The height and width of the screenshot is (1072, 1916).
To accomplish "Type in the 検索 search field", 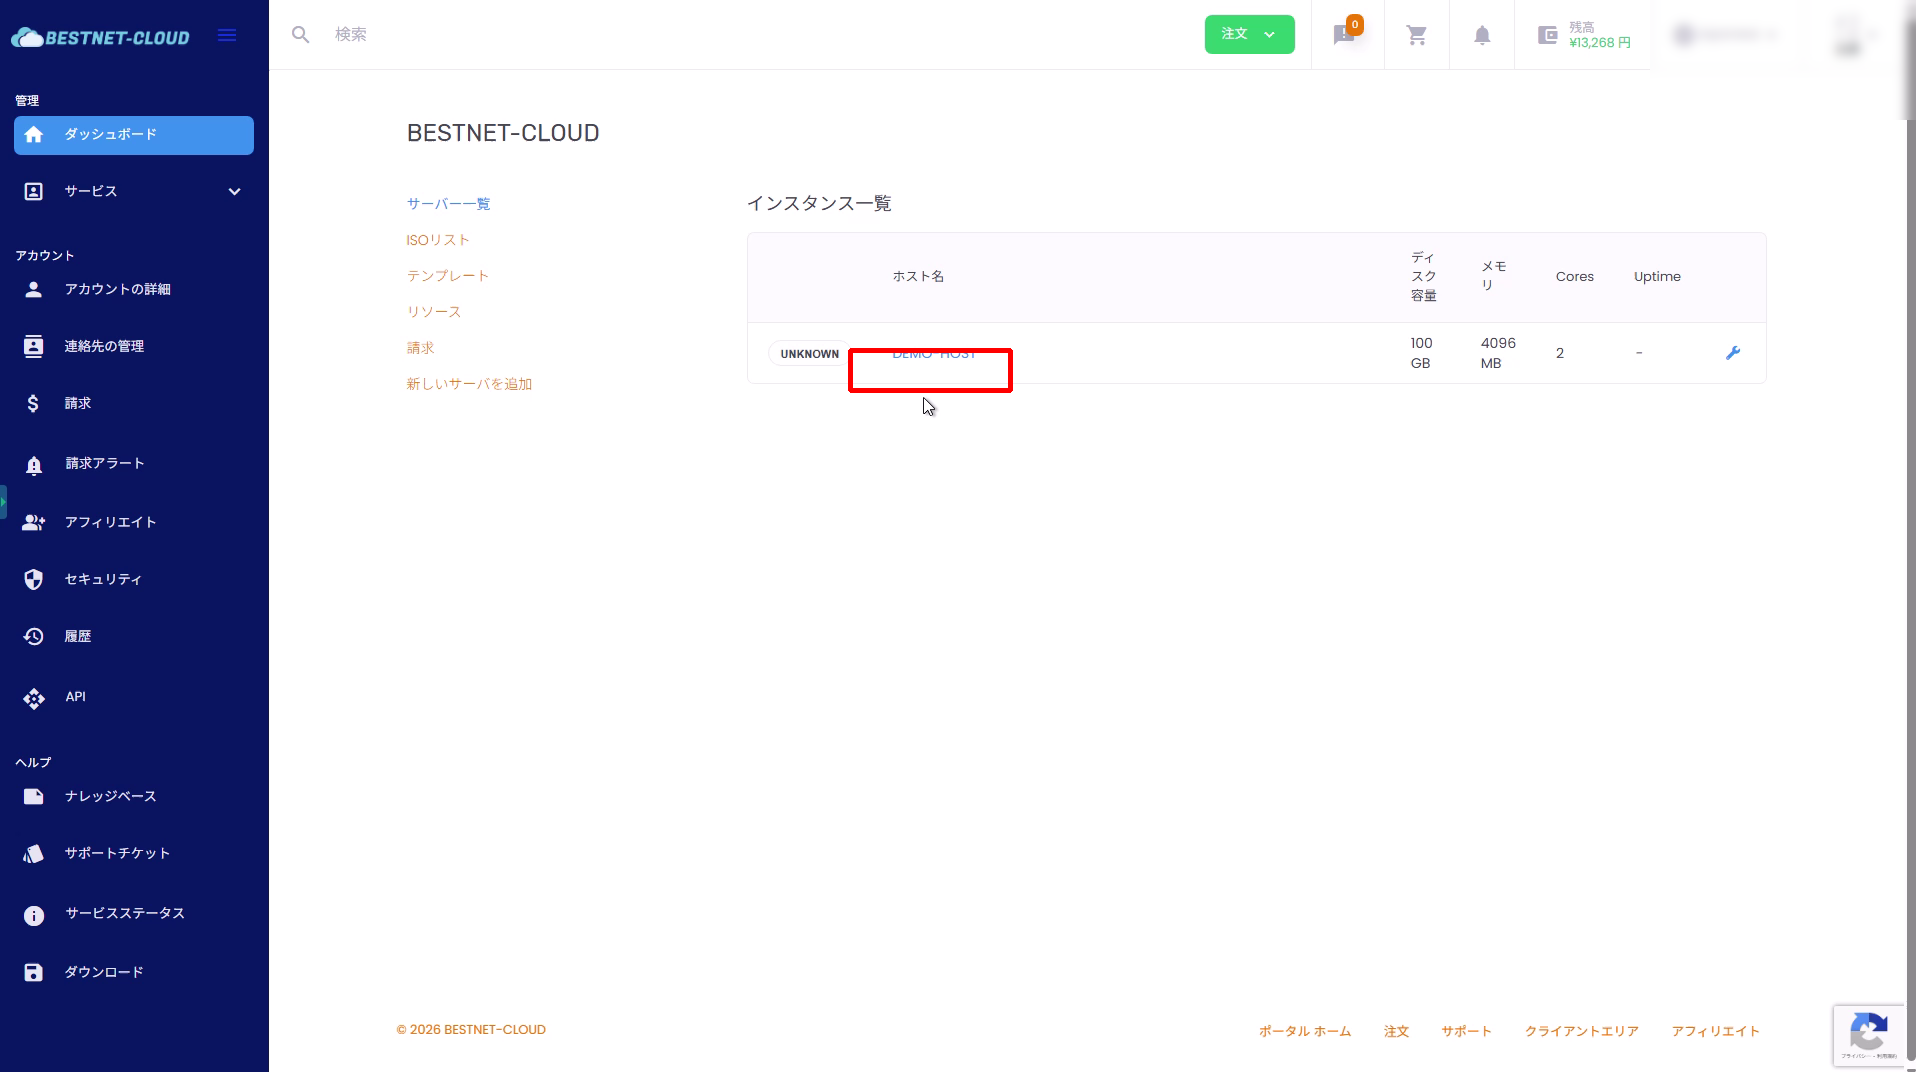I will [700, 35].
